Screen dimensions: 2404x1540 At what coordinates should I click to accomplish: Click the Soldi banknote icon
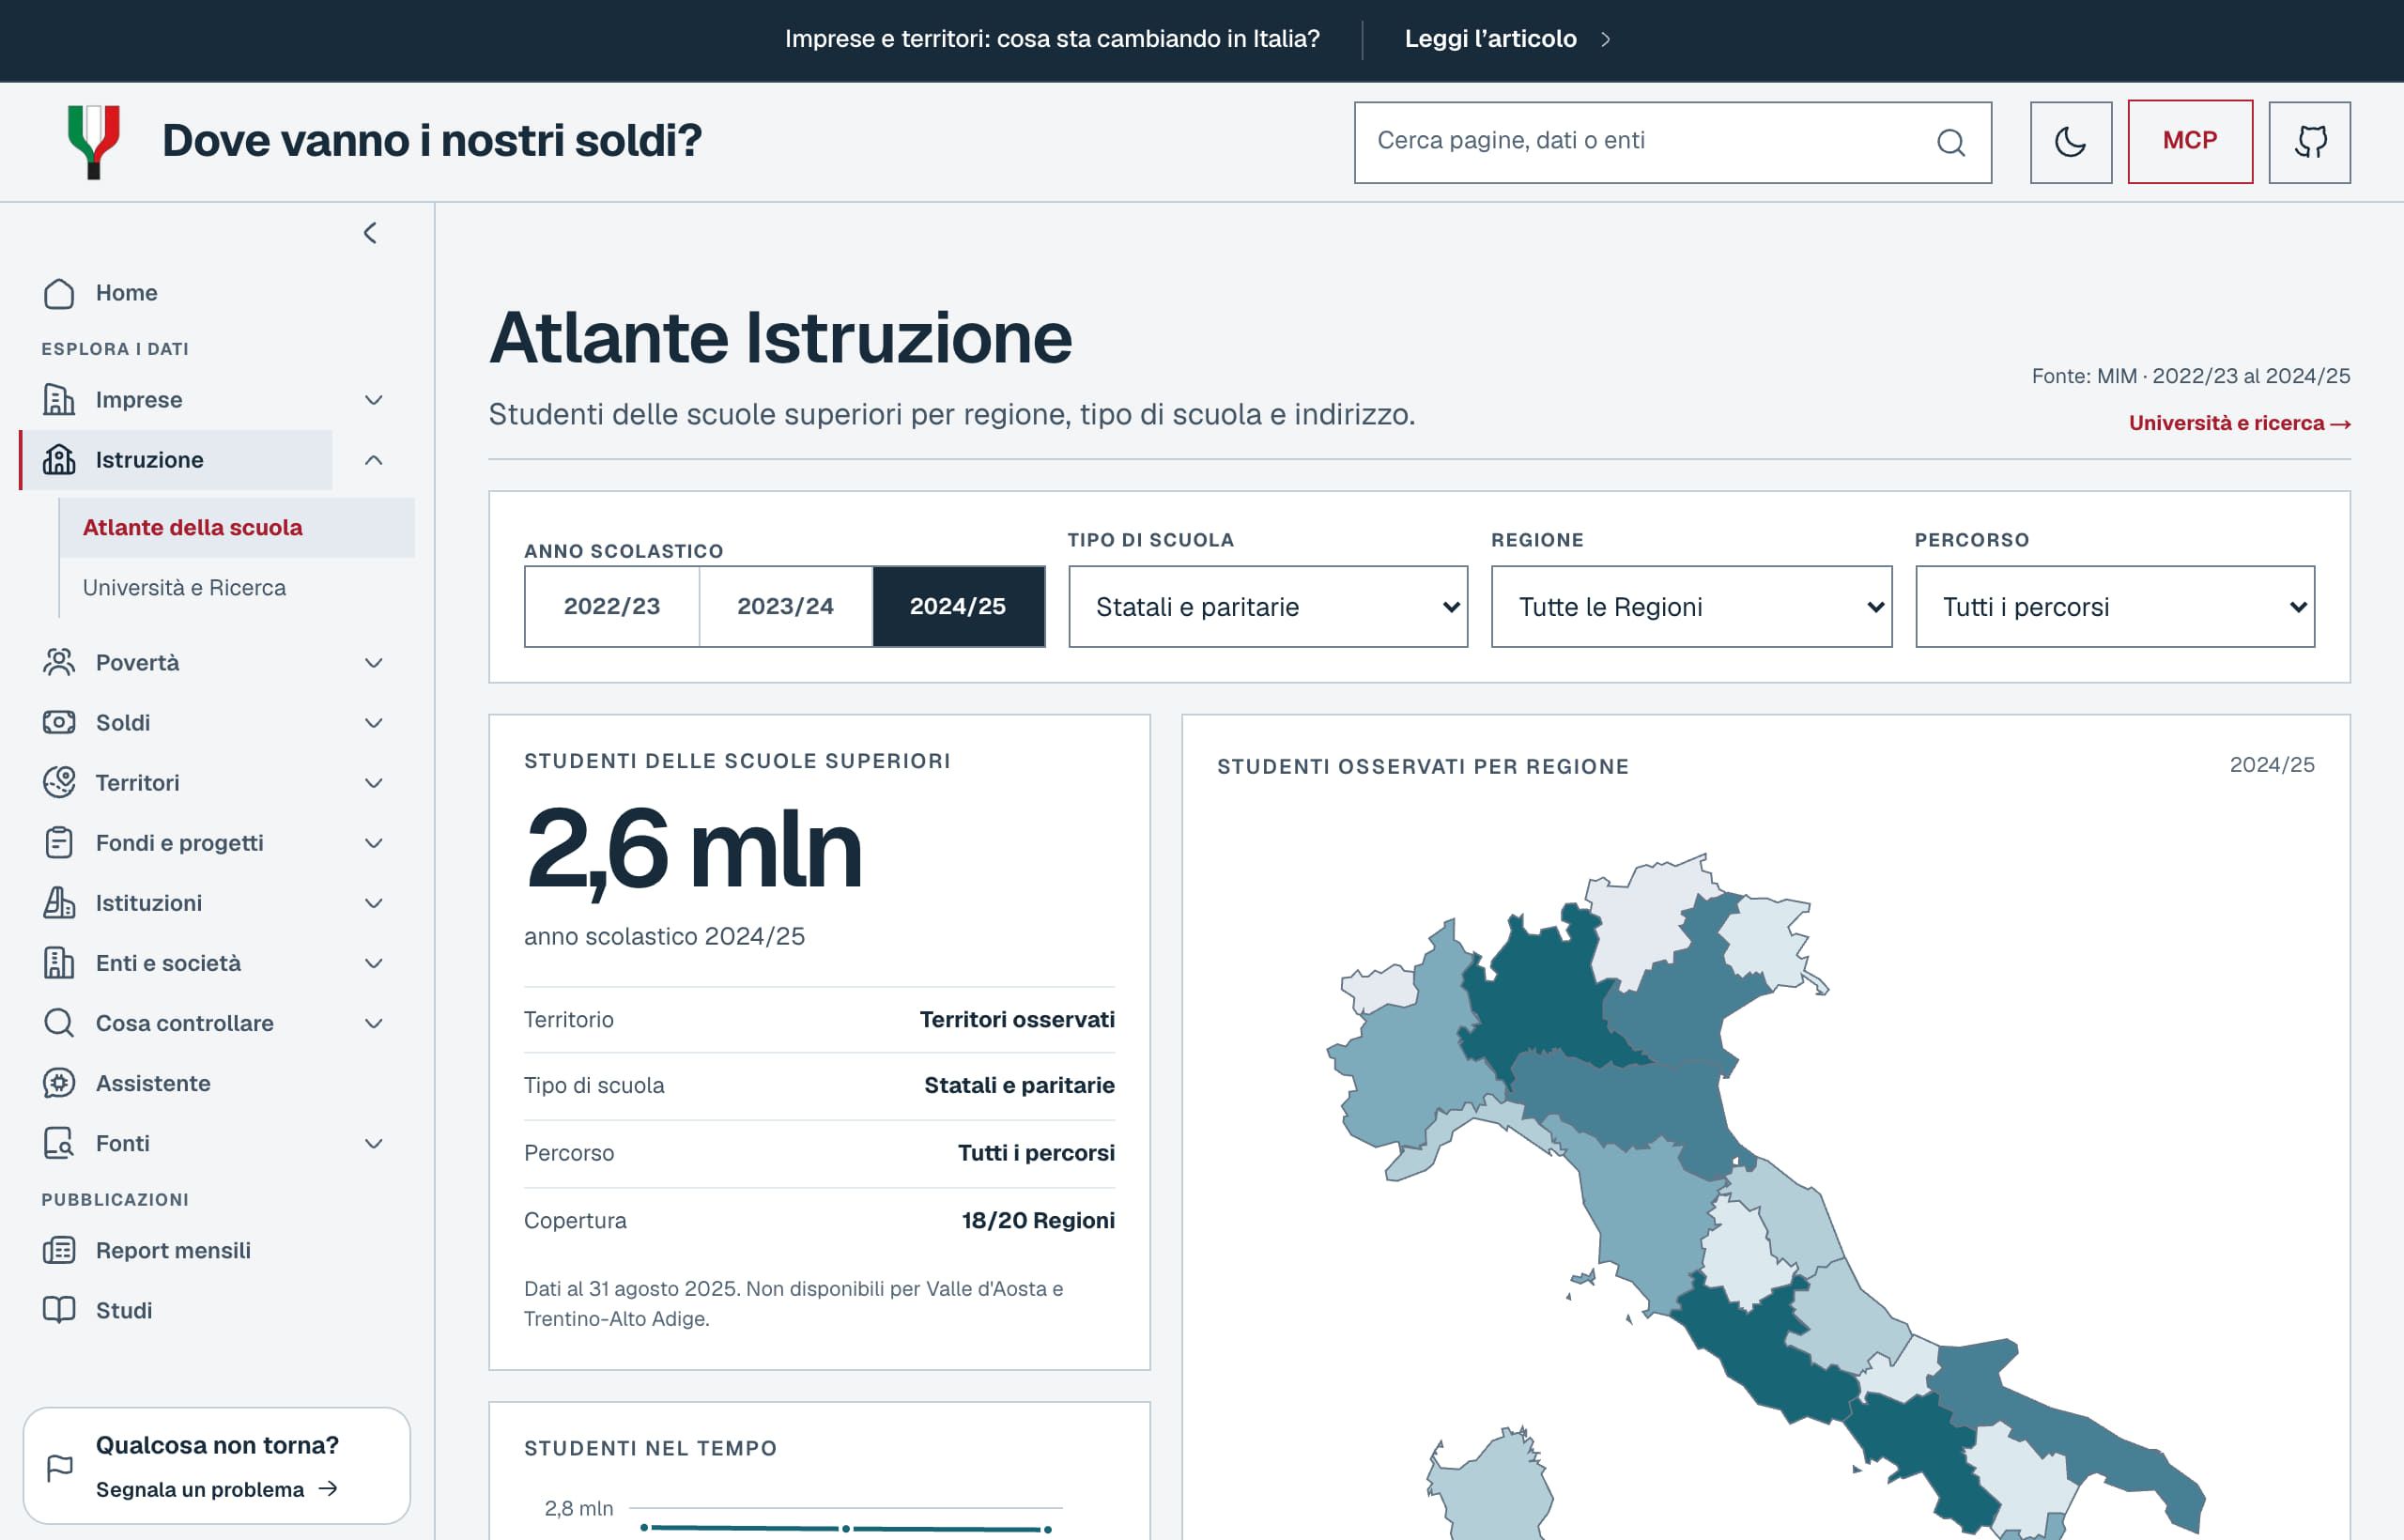click(x=59, y=723)
